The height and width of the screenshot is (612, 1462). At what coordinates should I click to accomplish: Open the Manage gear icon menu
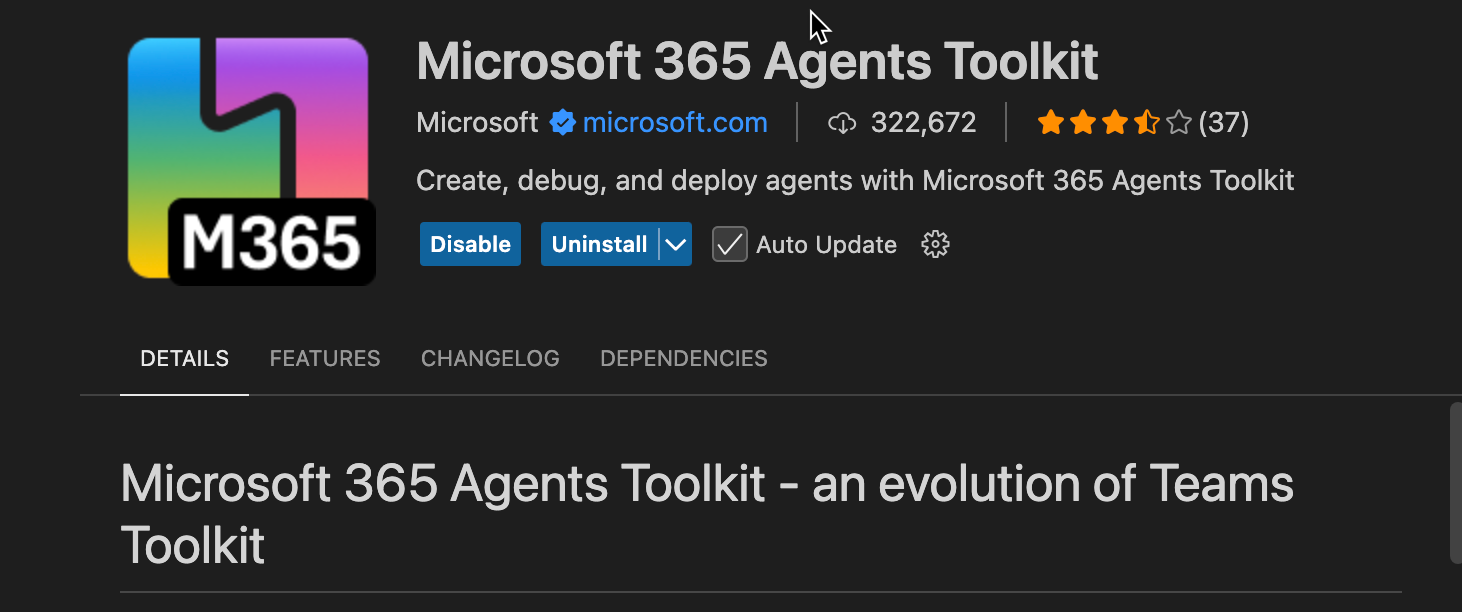point(934,245)
